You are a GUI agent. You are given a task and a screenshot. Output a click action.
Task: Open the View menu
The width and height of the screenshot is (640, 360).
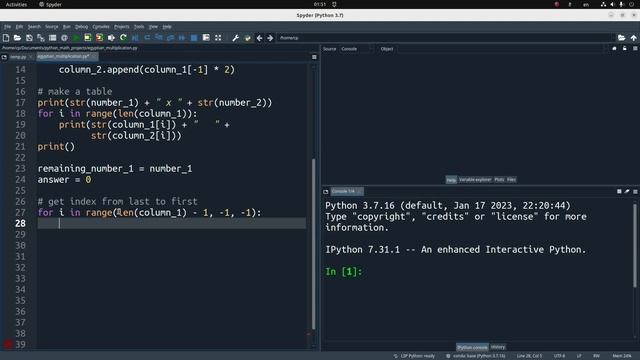pyautogui.click(x=153, y=27)
